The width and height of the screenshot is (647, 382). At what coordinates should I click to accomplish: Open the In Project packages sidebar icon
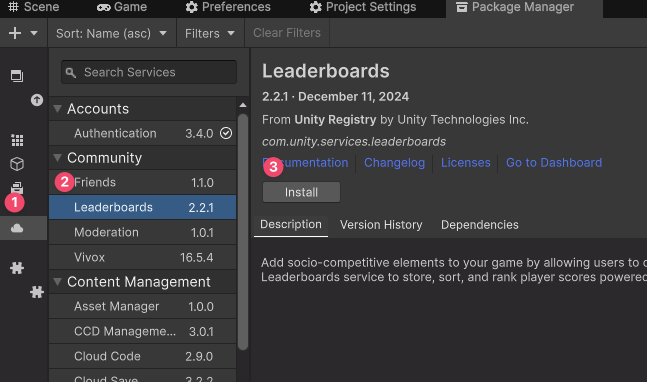click(17, 76)
